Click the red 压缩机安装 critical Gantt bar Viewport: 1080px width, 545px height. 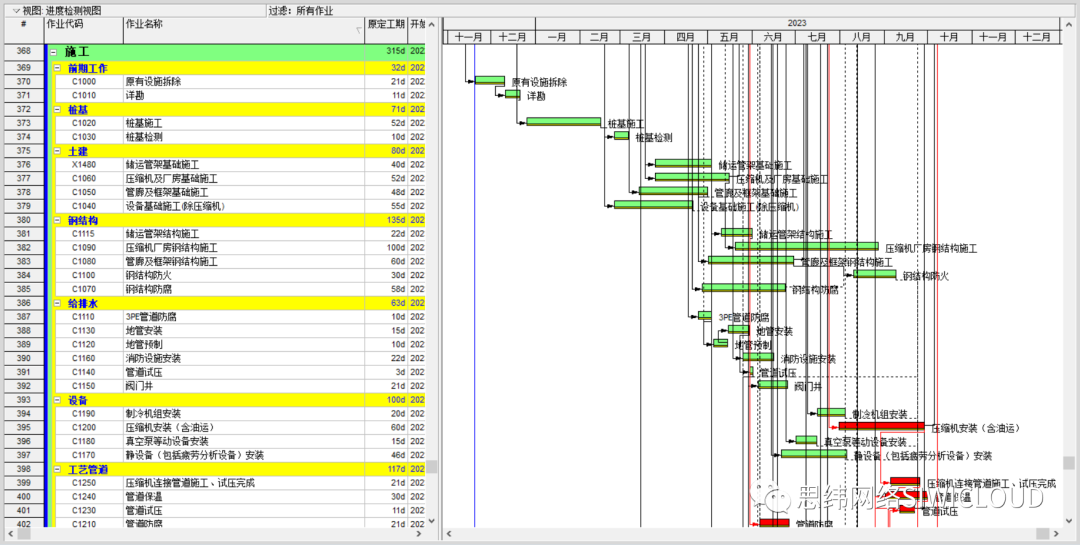tap(882, 426)
